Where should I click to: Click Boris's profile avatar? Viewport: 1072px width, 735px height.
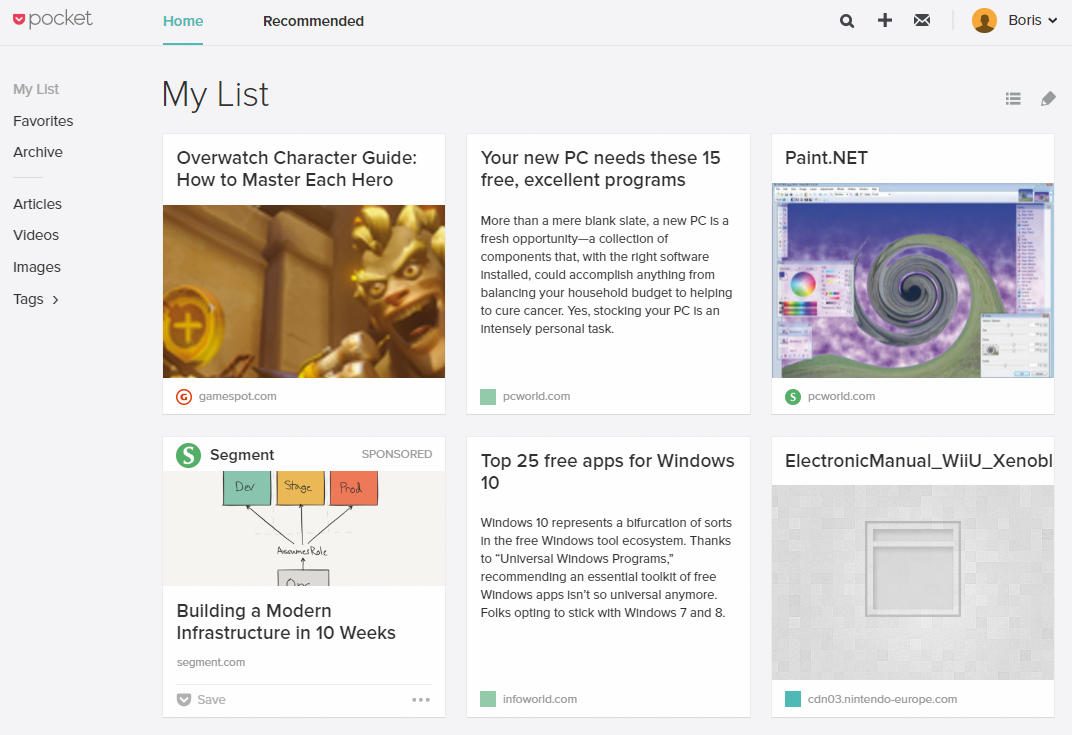point(984,21)
